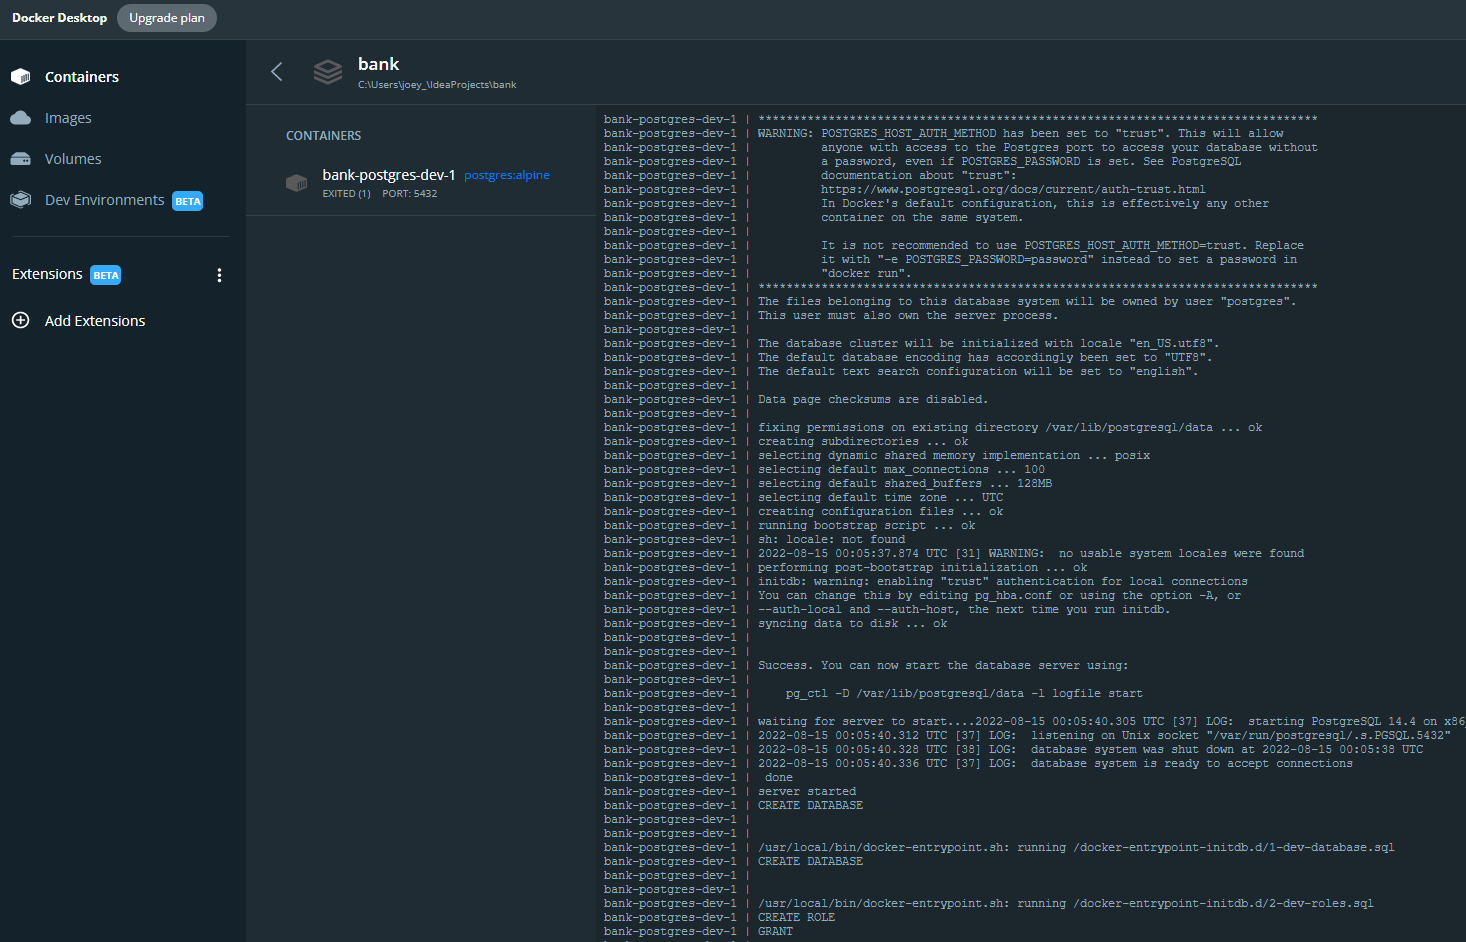This screenshot has height=942, width=1466.
Task: Select the Extensions entry in the sidebar
Action: click(46, 273)
